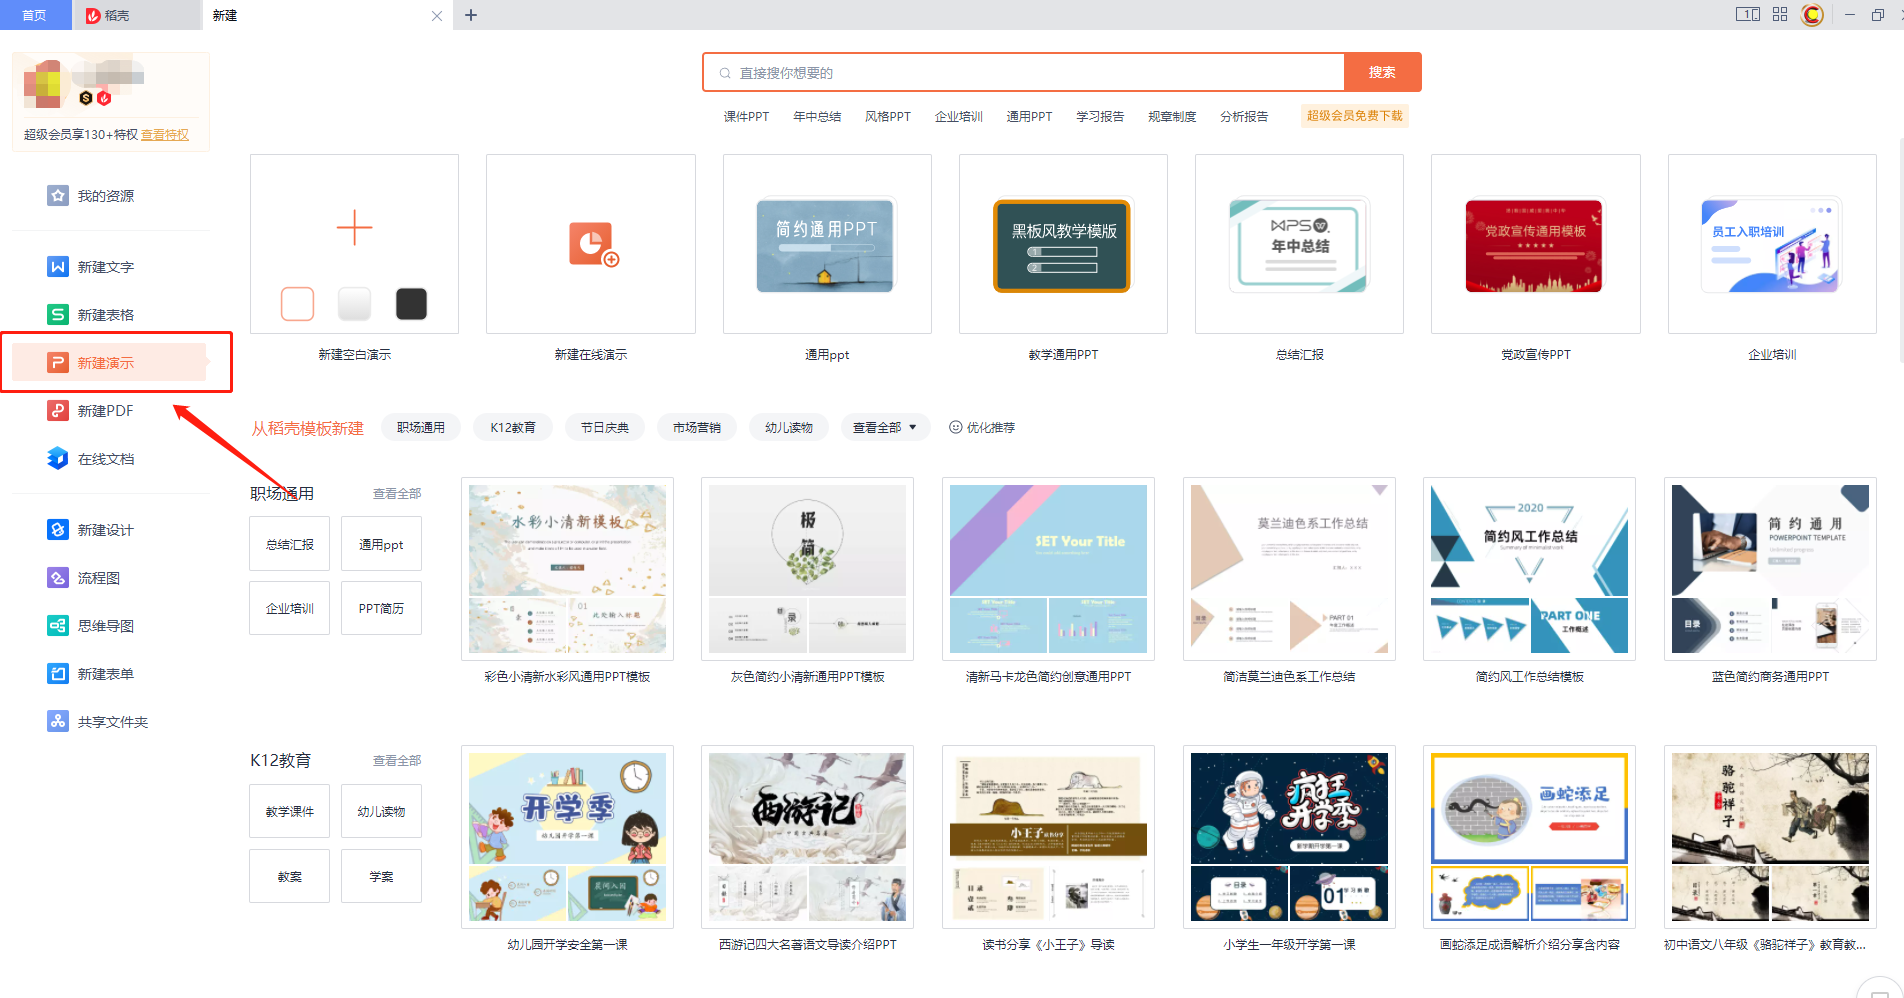Click the 新建演示 P icon

click(x=58, y=362)
